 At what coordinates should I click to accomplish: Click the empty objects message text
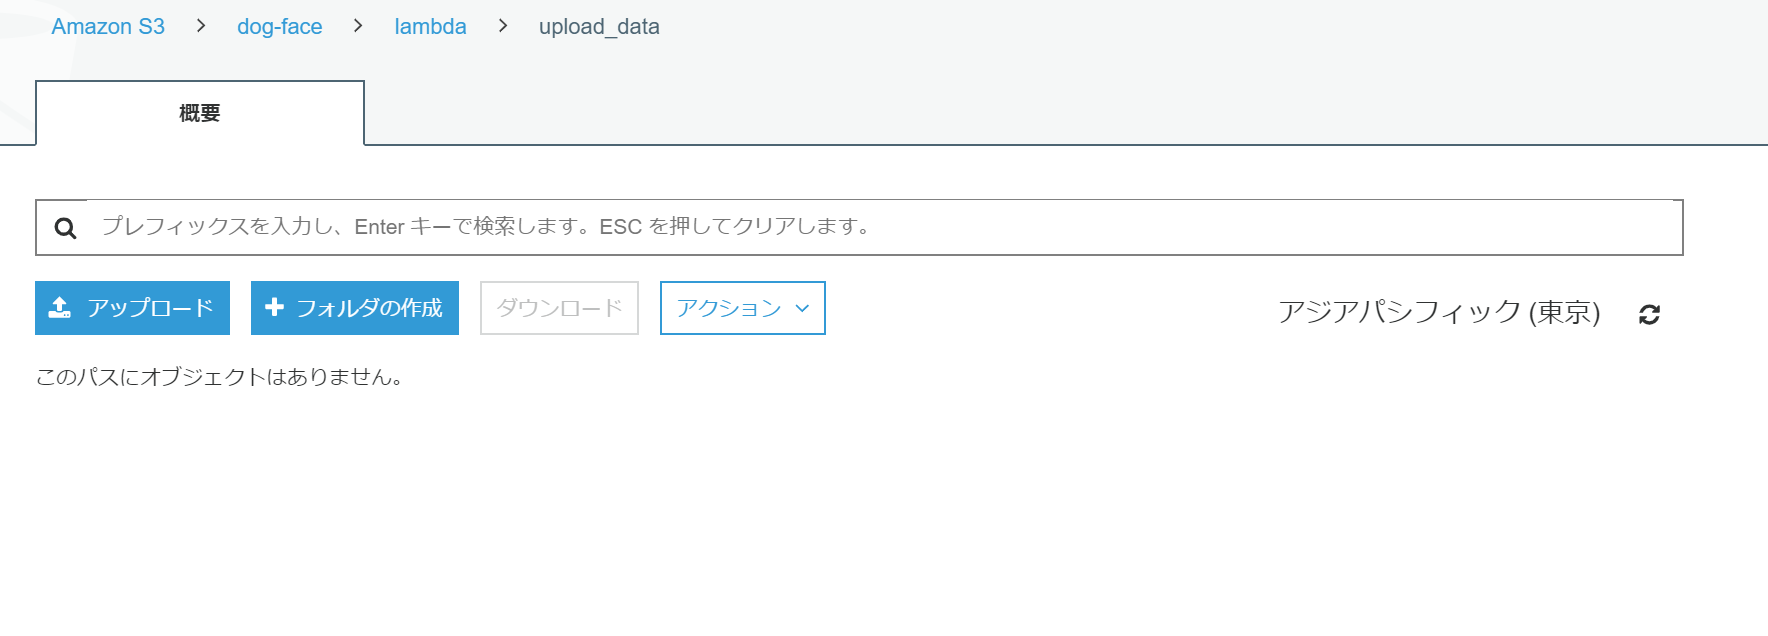220,377
